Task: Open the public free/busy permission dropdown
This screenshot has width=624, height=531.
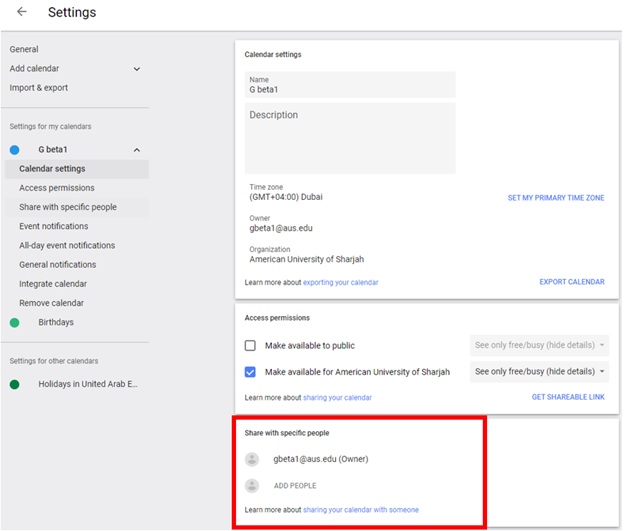Action: click(539, 345)
